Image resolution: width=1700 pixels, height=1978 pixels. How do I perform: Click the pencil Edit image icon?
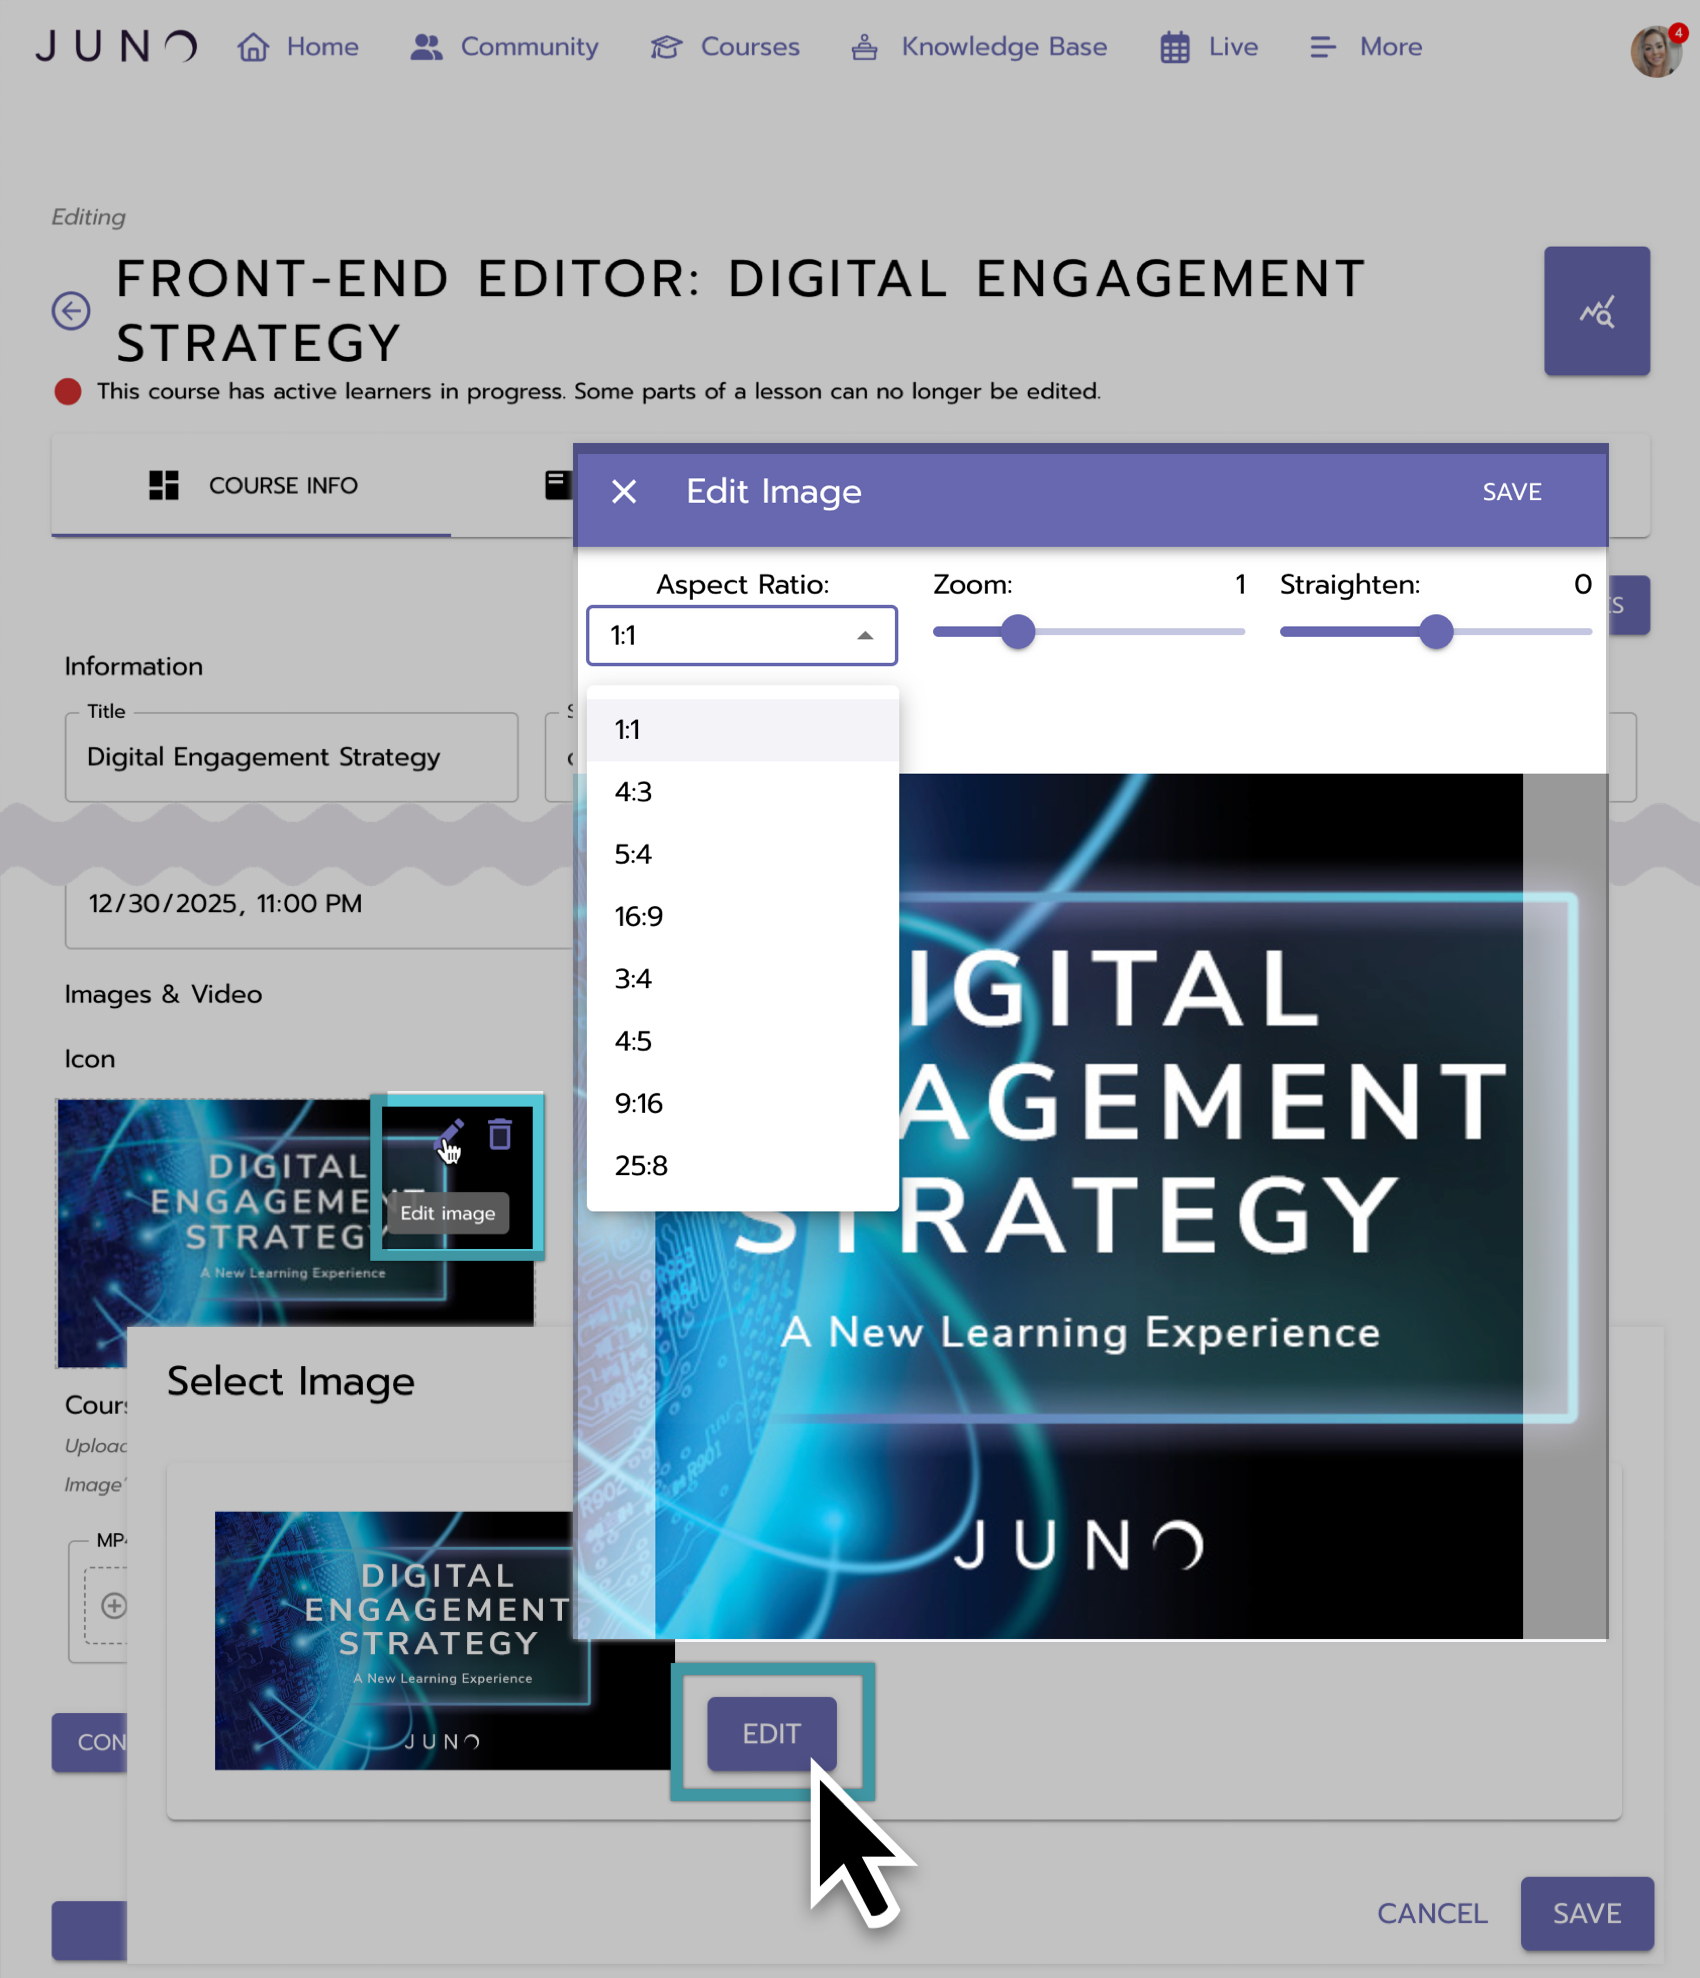click(x=451, y=1135)
